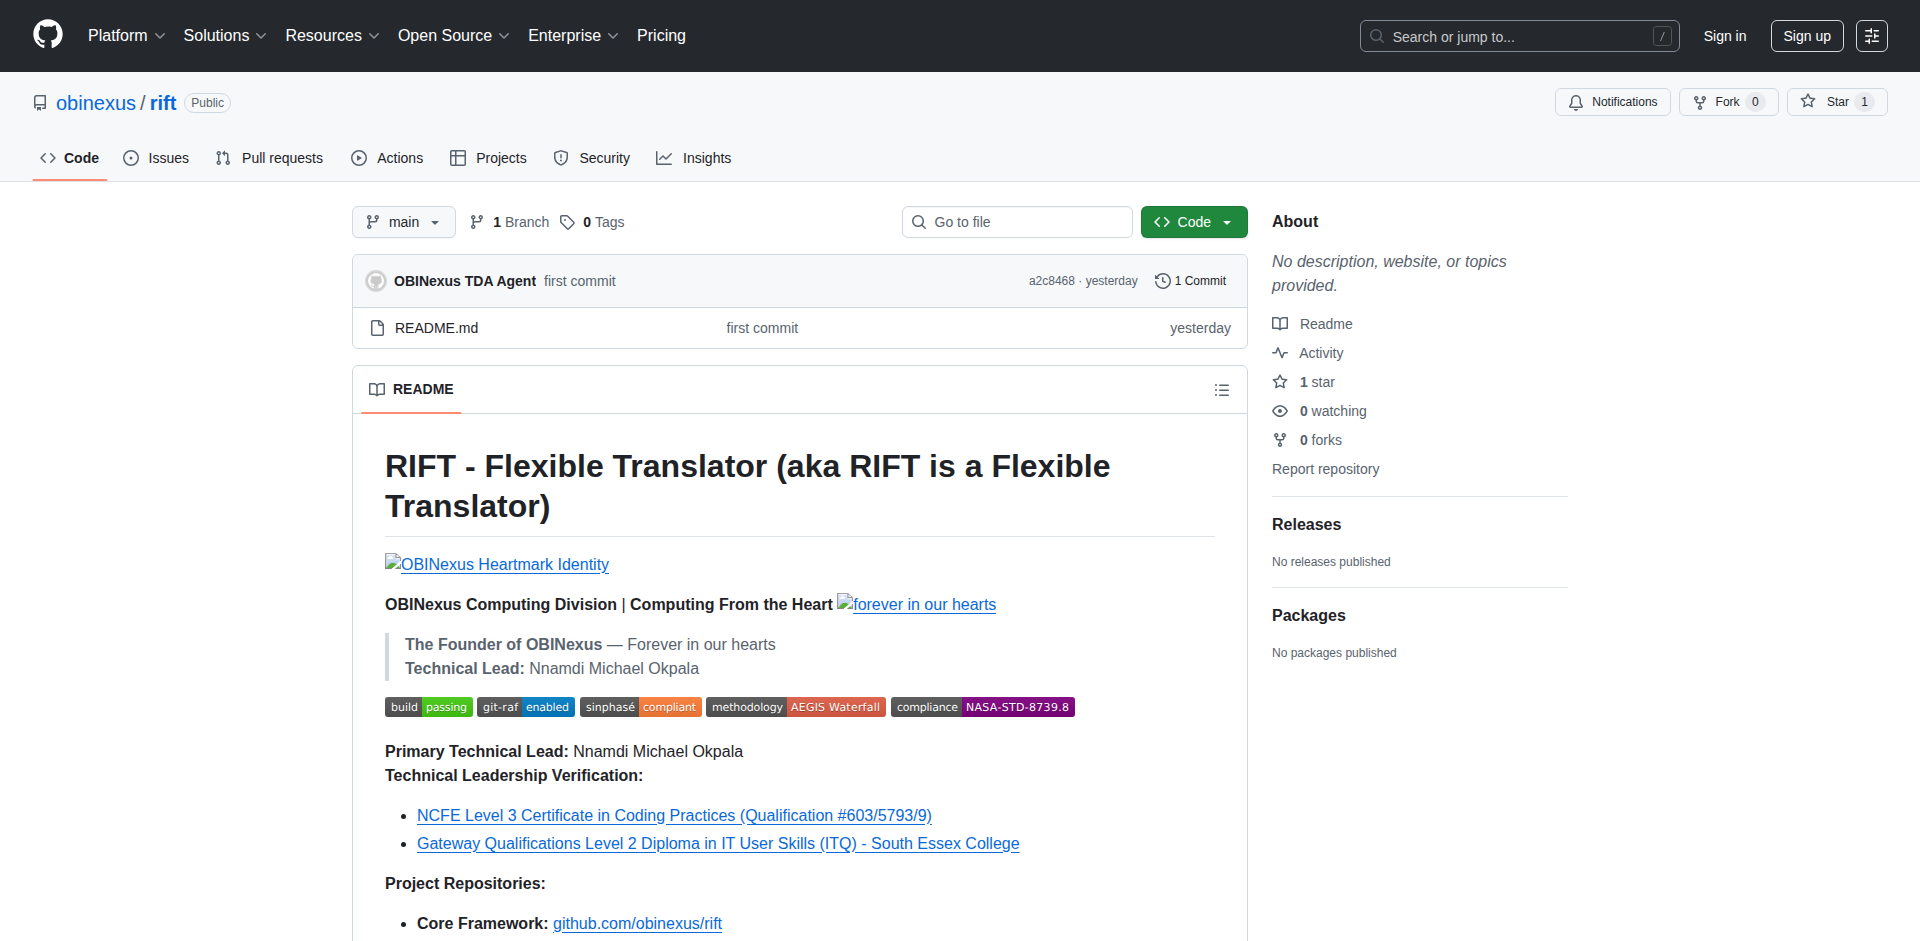Open the README outline list icon
This screenshot has width=1920, height=941.
pyautogui.click(x=1221, y=390)
